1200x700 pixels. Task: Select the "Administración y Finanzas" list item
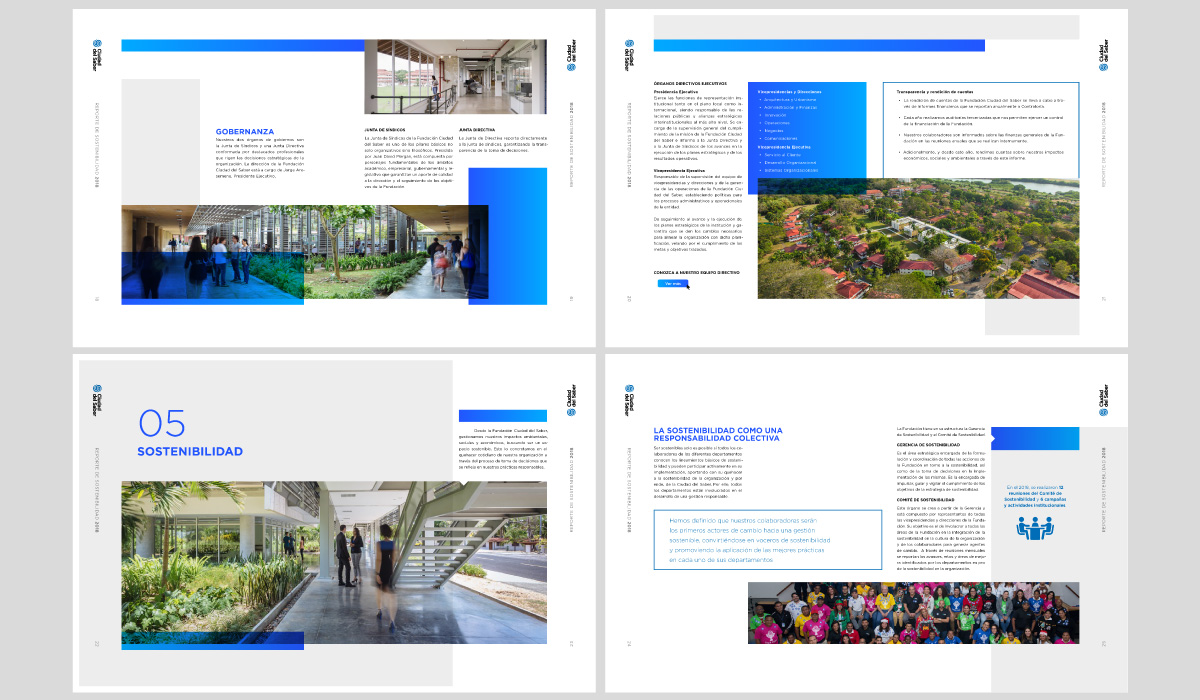(792, 107)
